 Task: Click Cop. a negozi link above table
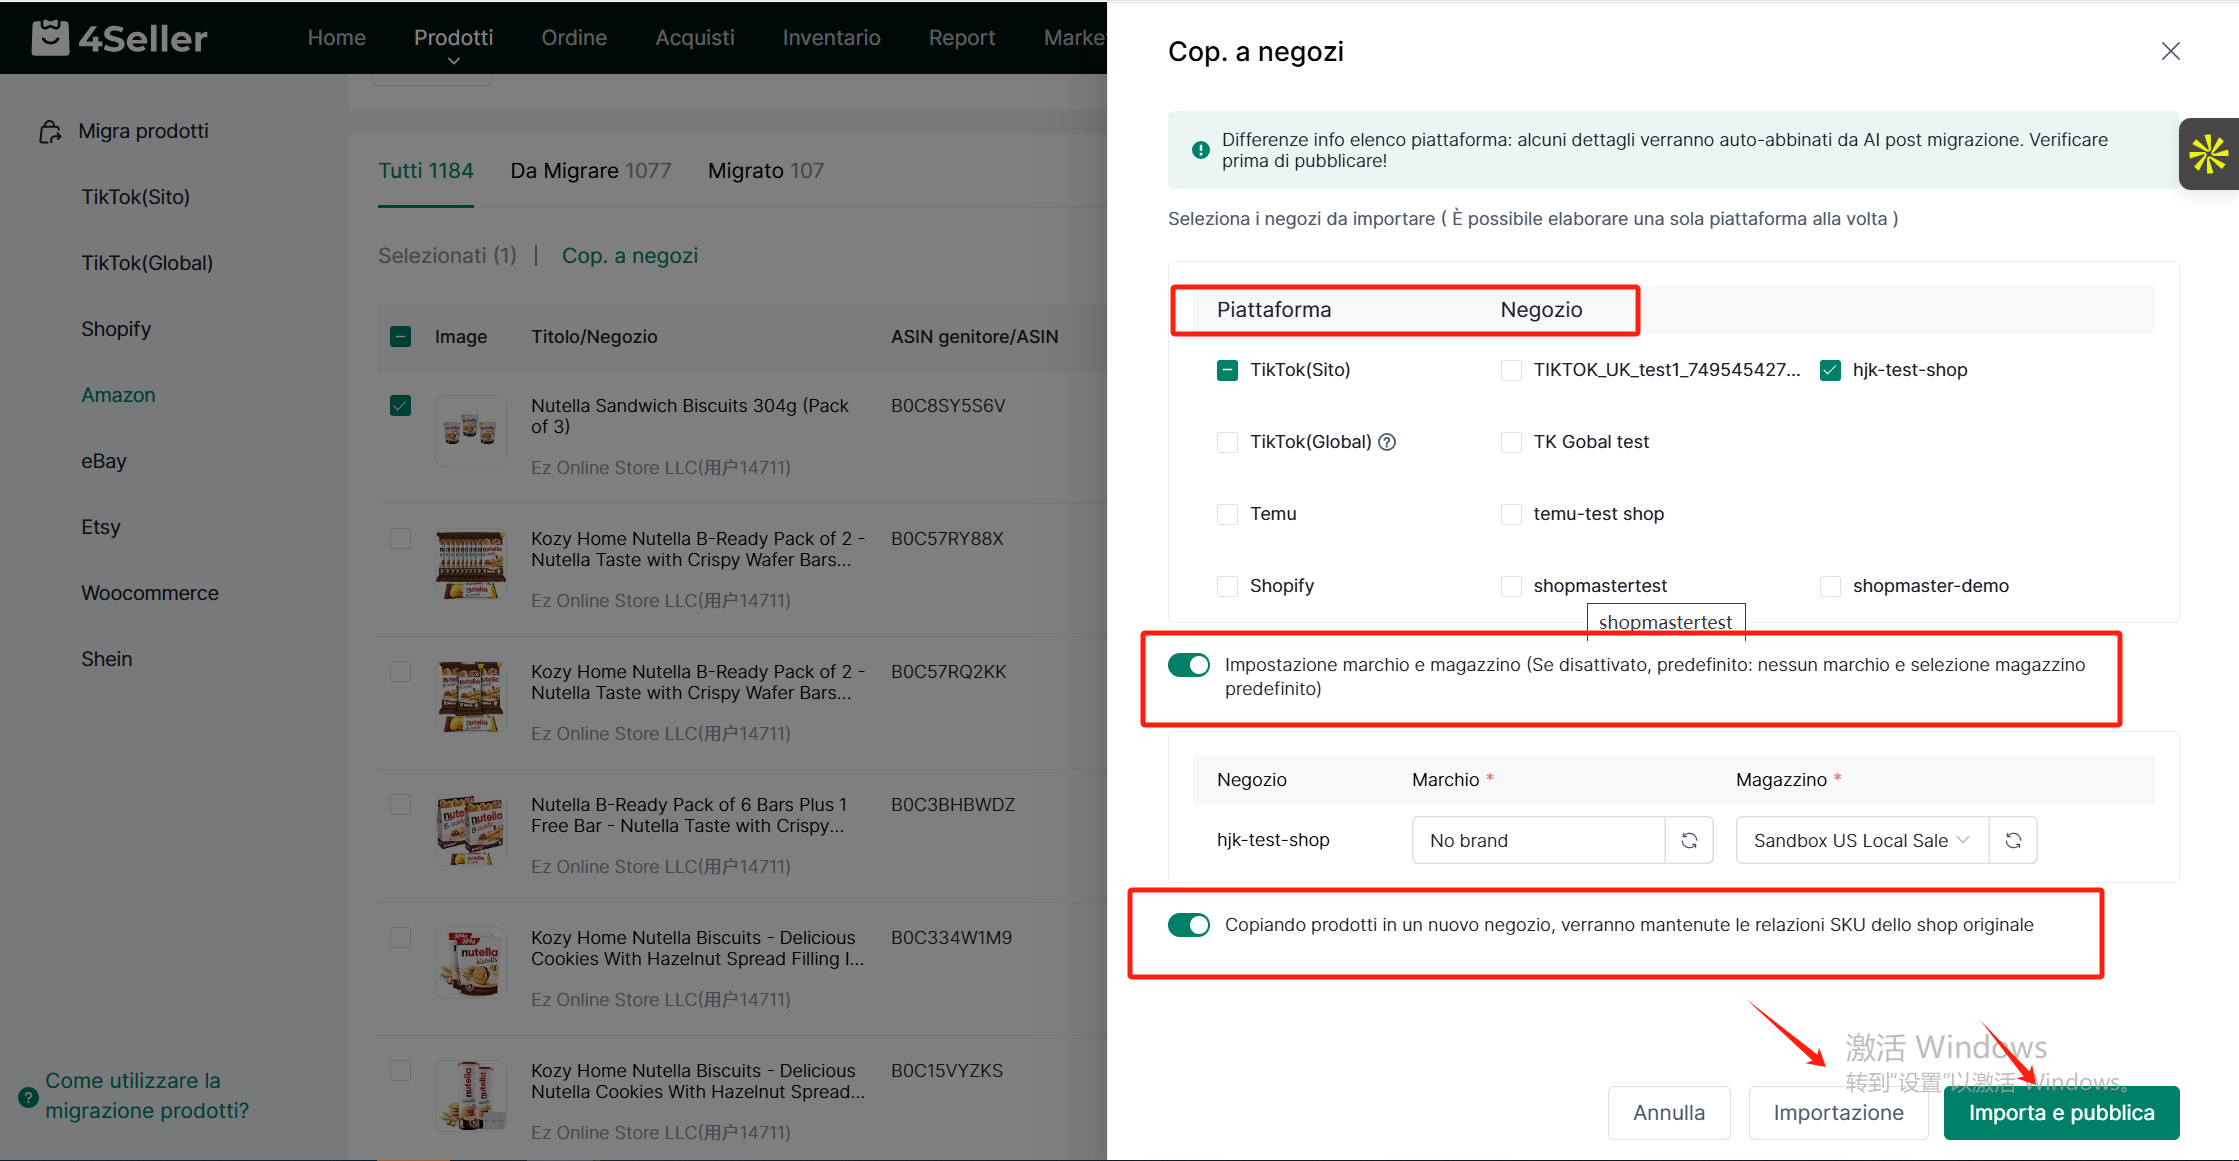coord(630,256)
